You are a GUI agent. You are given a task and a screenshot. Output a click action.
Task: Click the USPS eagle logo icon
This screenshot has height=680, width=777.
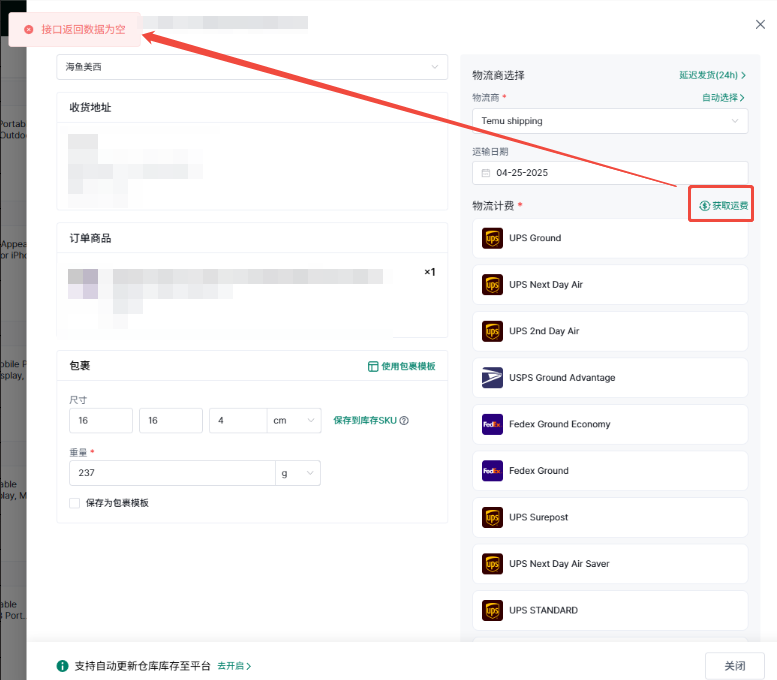click(492, 378)
